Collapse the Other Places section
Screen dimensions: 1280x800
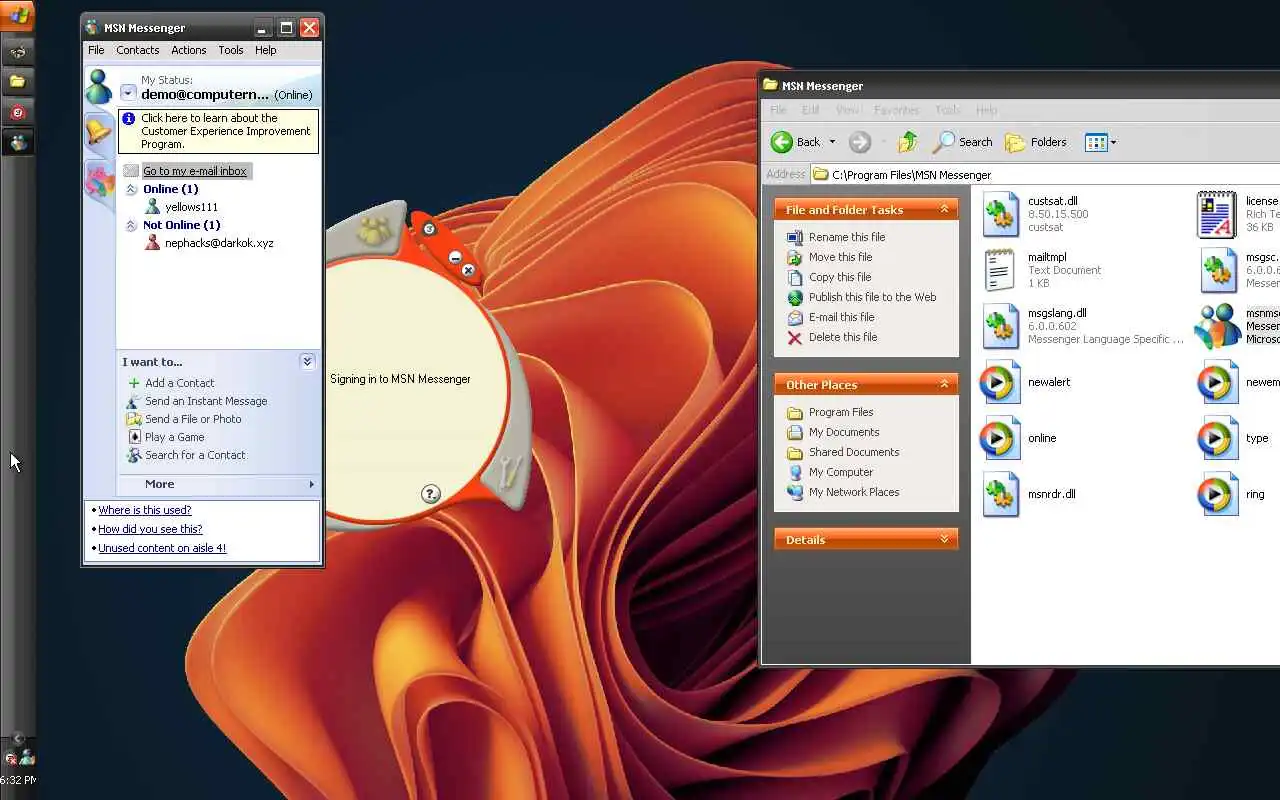pos(944,384)
